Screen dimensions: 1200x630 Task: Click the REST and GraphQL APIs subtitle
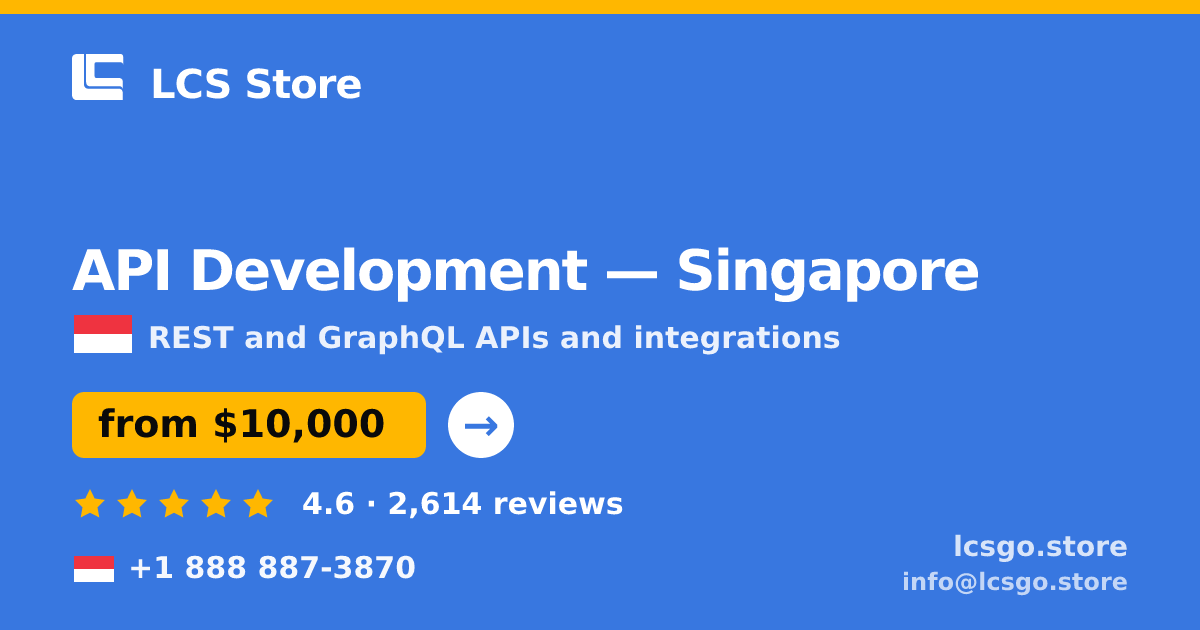tap(494, 338)
